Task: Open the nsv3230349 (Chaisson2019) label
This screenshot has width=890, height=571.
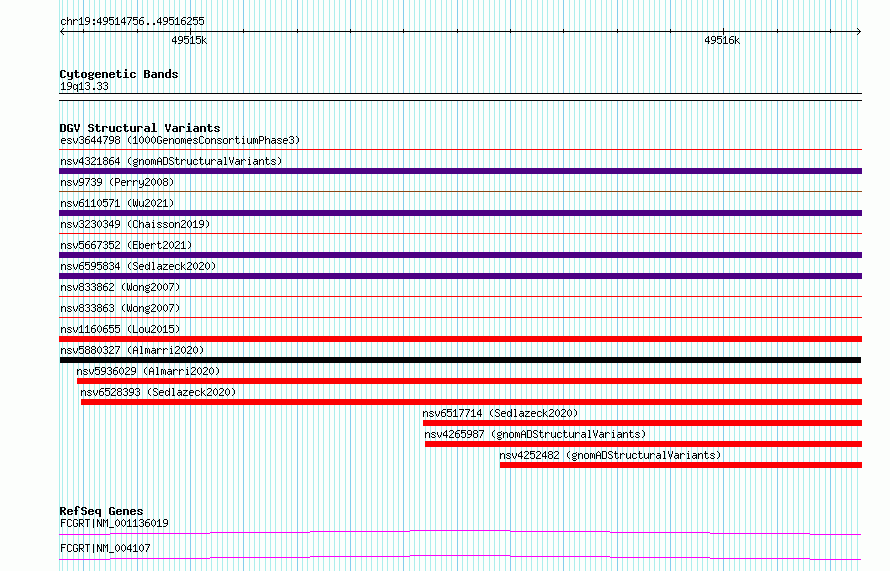Action: pos(135,224)
